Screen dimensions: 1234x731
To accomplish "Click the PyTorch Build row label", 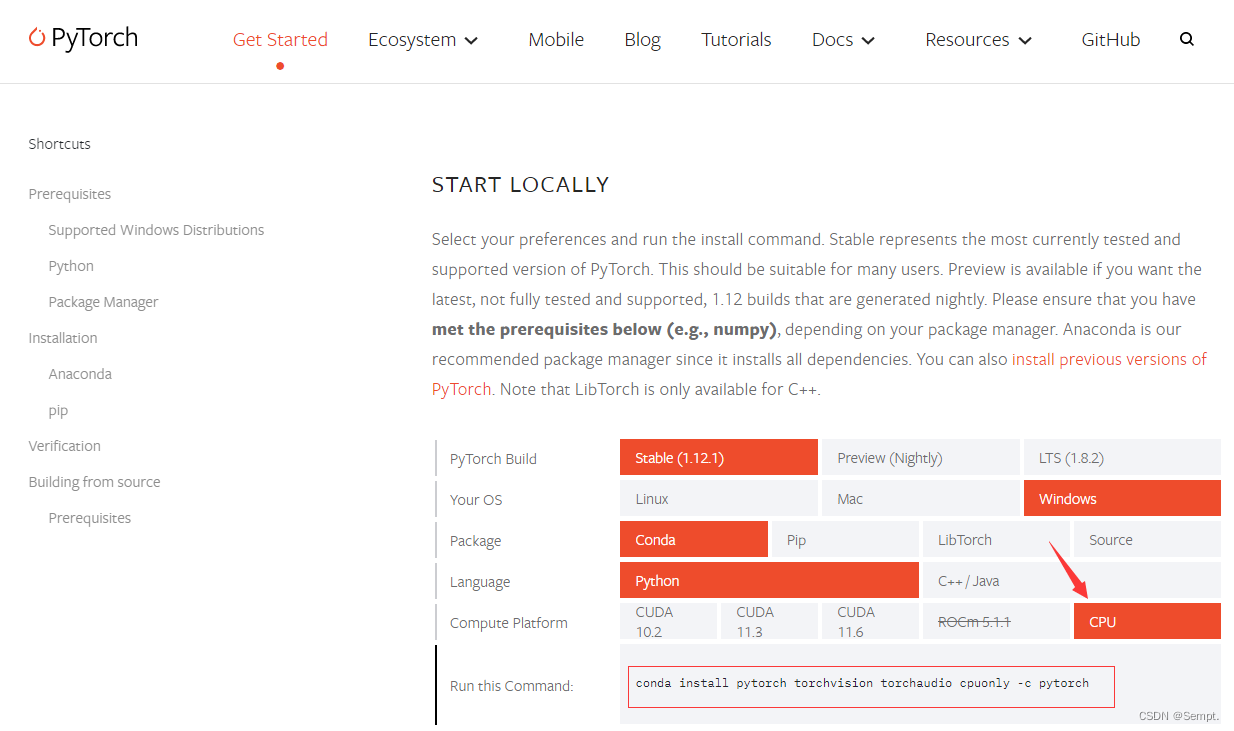I will (493, 459).
